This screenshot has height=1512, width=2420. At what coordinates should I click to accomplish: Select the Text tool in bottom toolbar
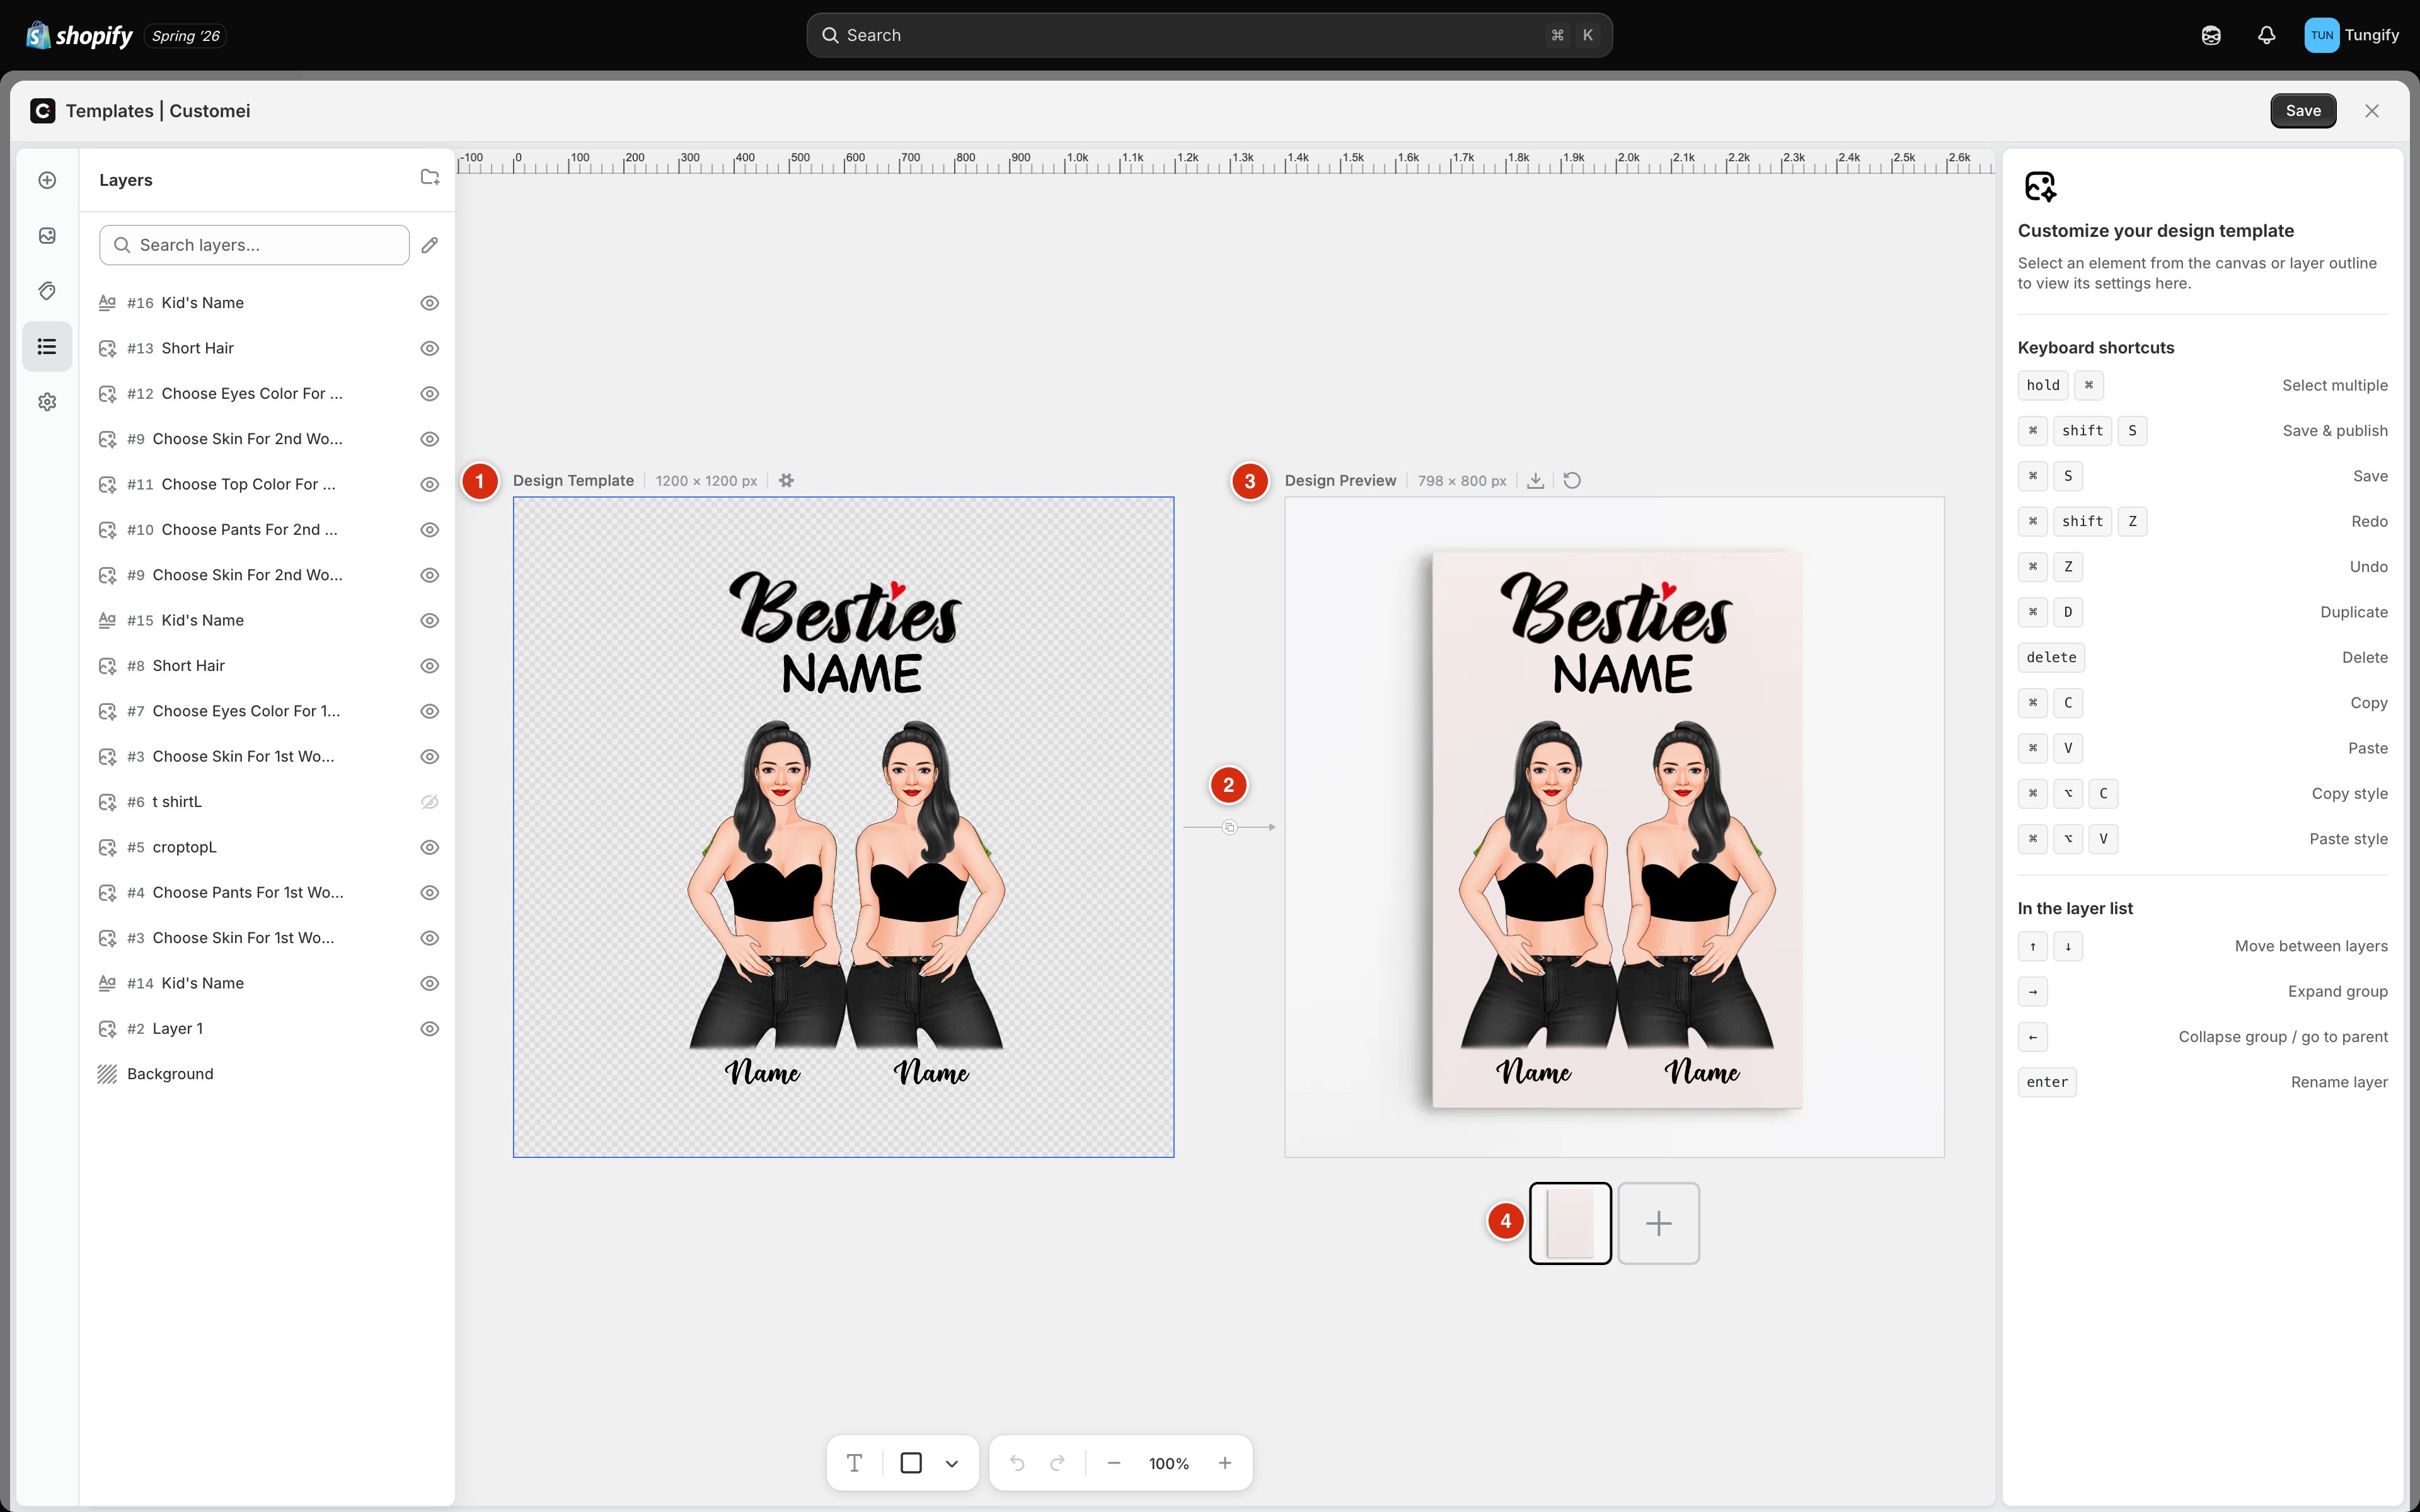[854, 1463]
